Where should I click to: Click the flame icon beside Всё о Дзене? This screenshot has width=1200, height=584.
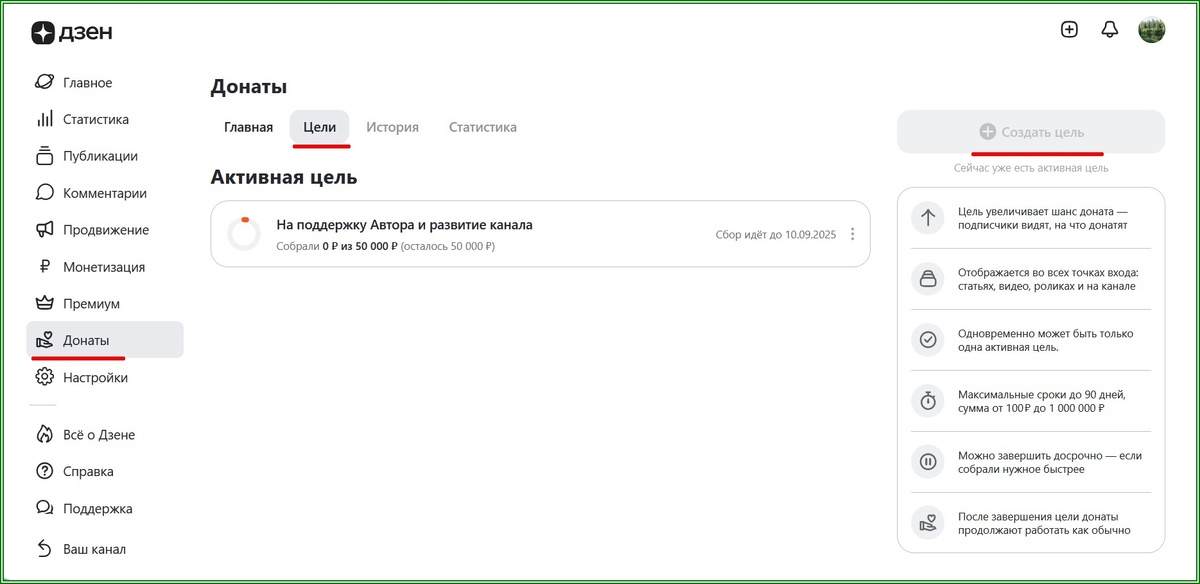[x=44, y=435]
